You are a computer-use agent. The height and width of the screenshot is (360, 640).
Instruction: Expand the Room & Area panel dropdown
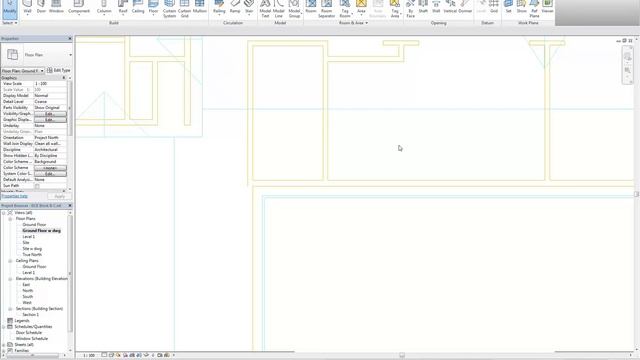[x=353, y=23]
